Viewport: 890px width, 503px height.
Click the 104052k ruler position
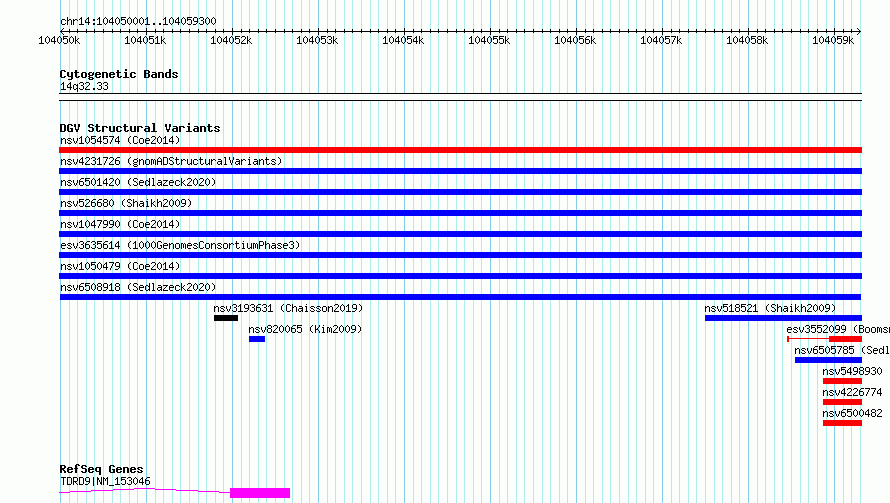(231, 40)
